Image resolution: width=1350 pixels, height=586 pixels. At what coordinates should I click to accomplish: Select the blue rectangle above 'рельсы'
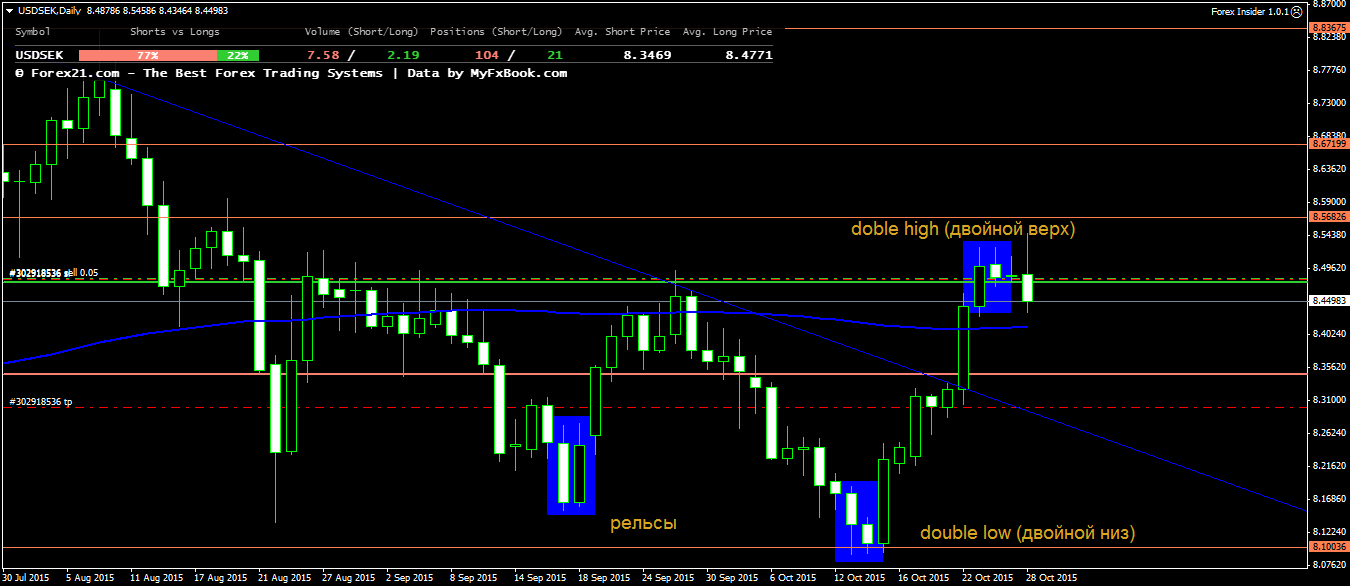click(x=572, y=466)
